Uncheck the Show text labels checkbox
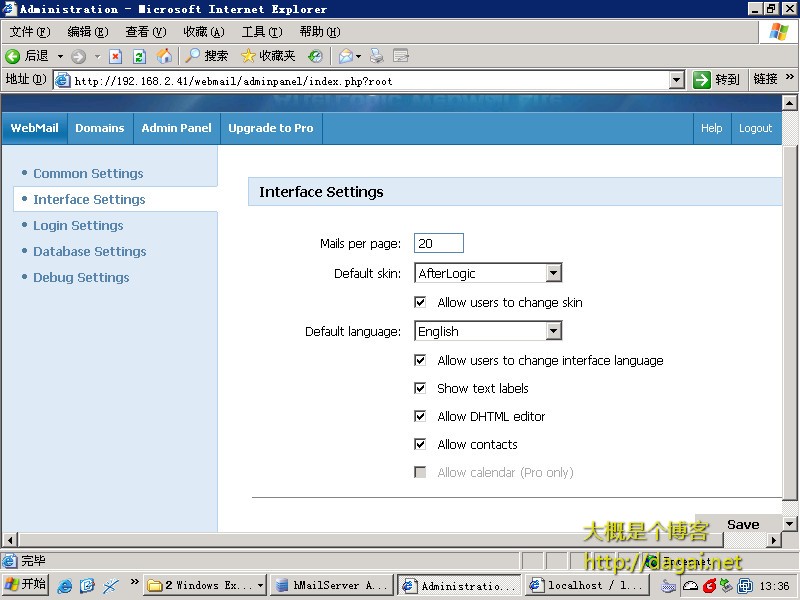Screen dimensions: 800x600 click(420, 388)
